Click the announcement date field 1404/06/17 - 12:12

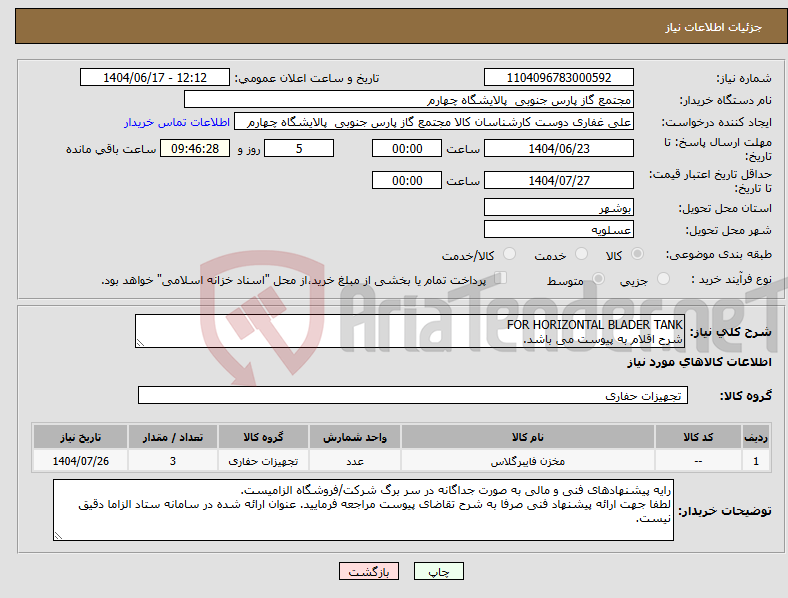(155, 77)
